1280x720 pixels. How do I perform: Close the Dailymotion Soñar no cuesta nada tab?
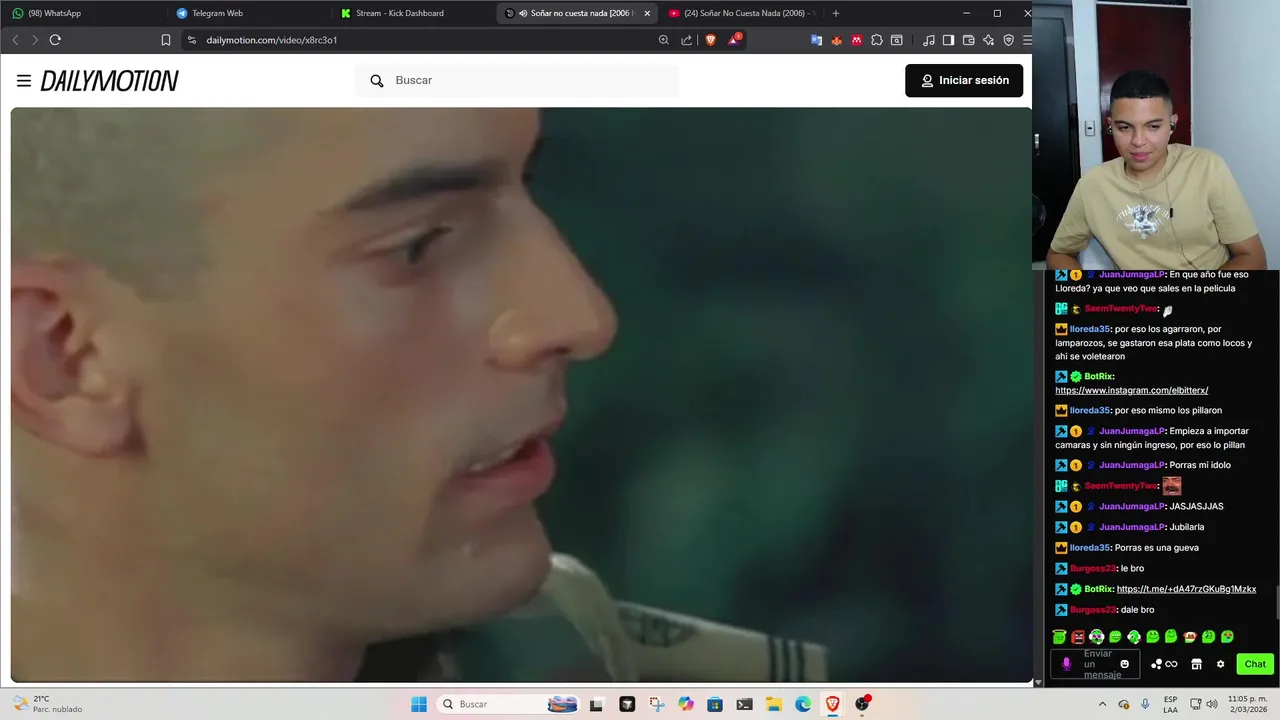tap(647, 13)
